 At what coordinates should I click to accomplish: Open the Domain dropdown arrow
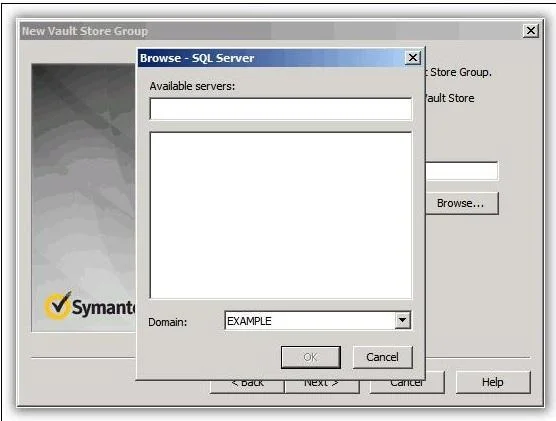point(402,321)
